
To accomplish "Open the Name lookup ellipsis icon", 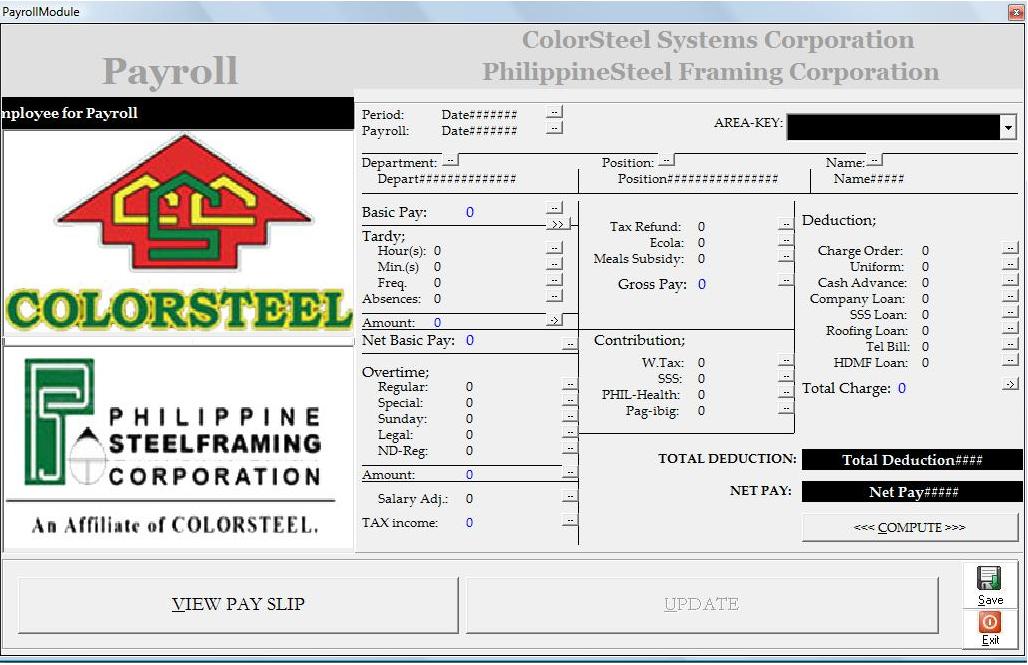I will [x=875, y=158].
